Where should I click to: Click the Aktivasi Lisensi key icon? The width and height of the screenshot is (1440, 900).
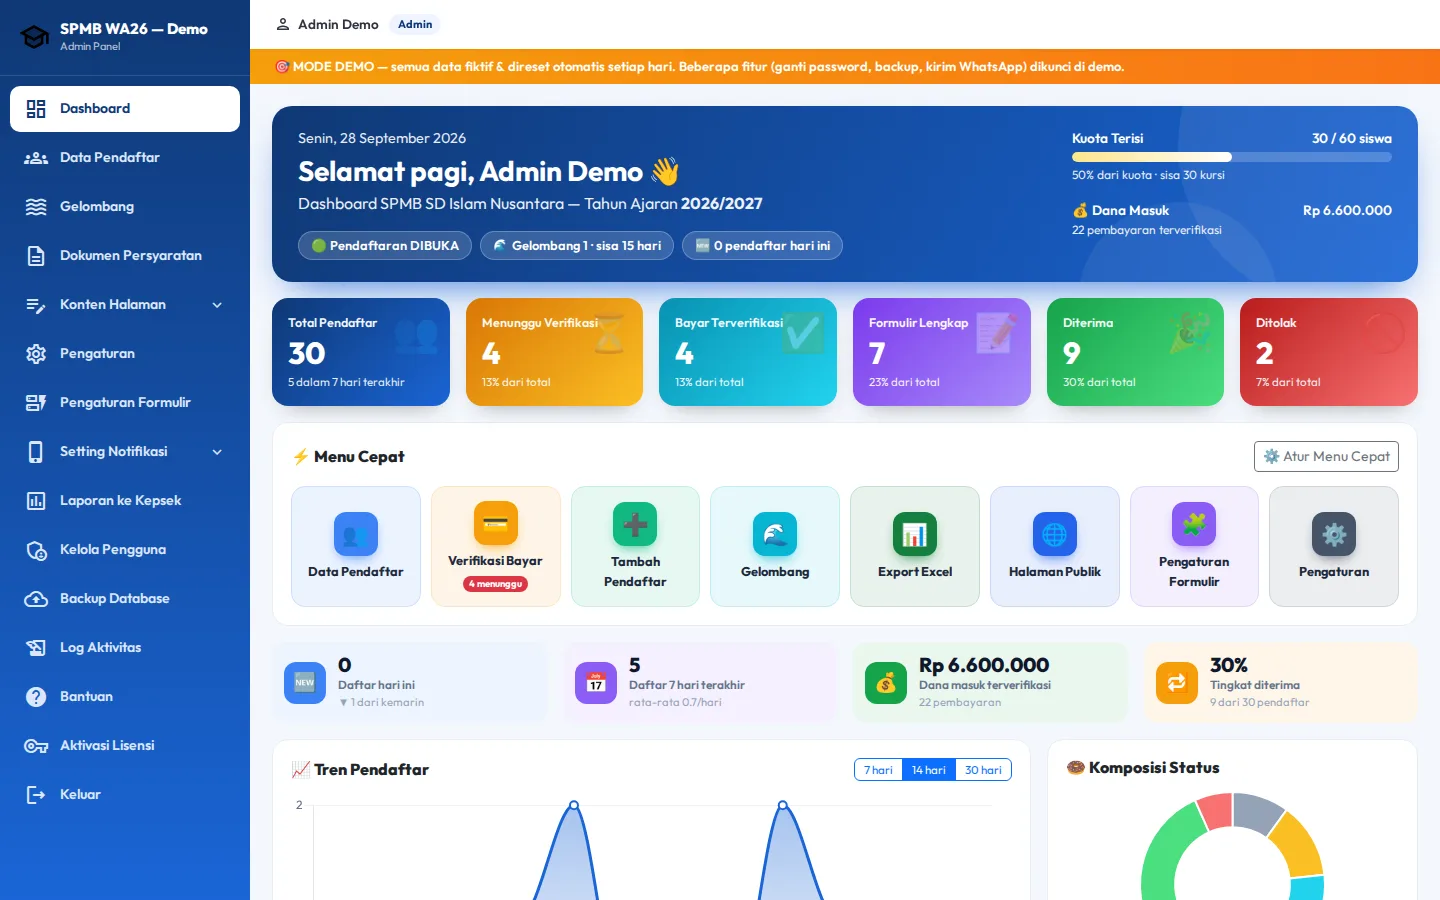pyautogui.click(x=36, y=746)
